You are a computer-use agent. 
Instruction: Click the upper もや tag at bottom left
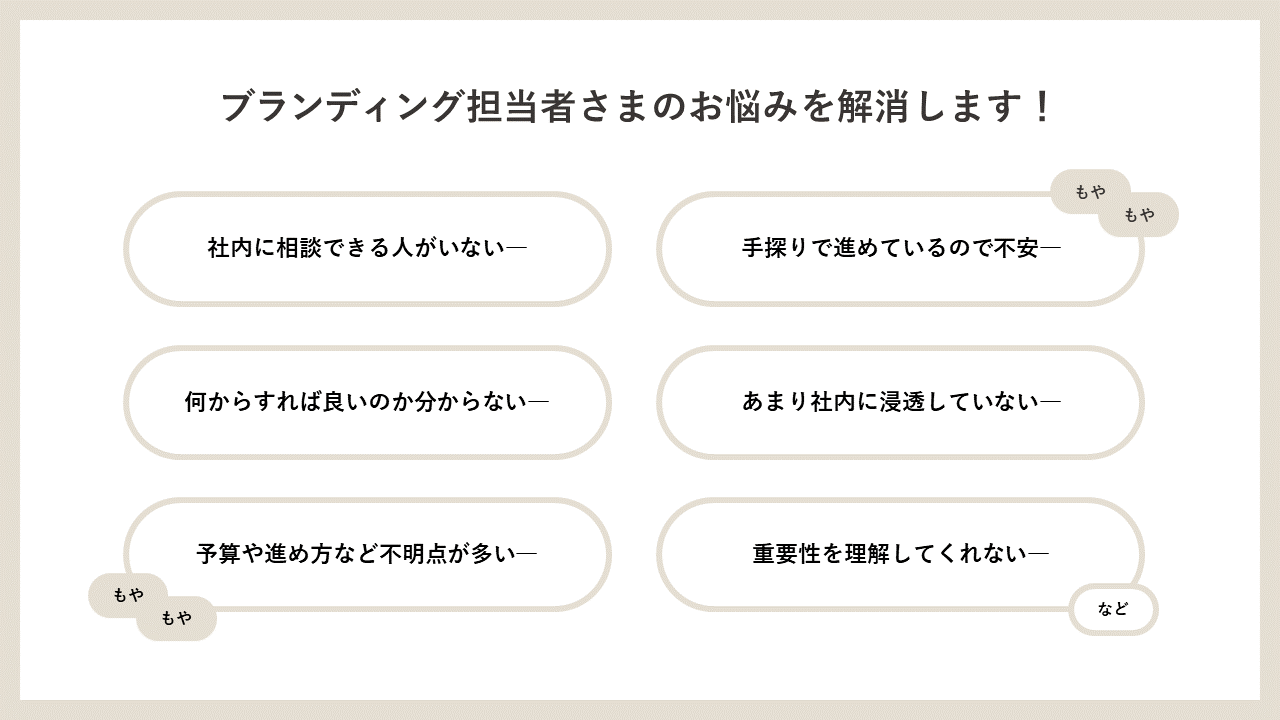click(x=128, y=596)
